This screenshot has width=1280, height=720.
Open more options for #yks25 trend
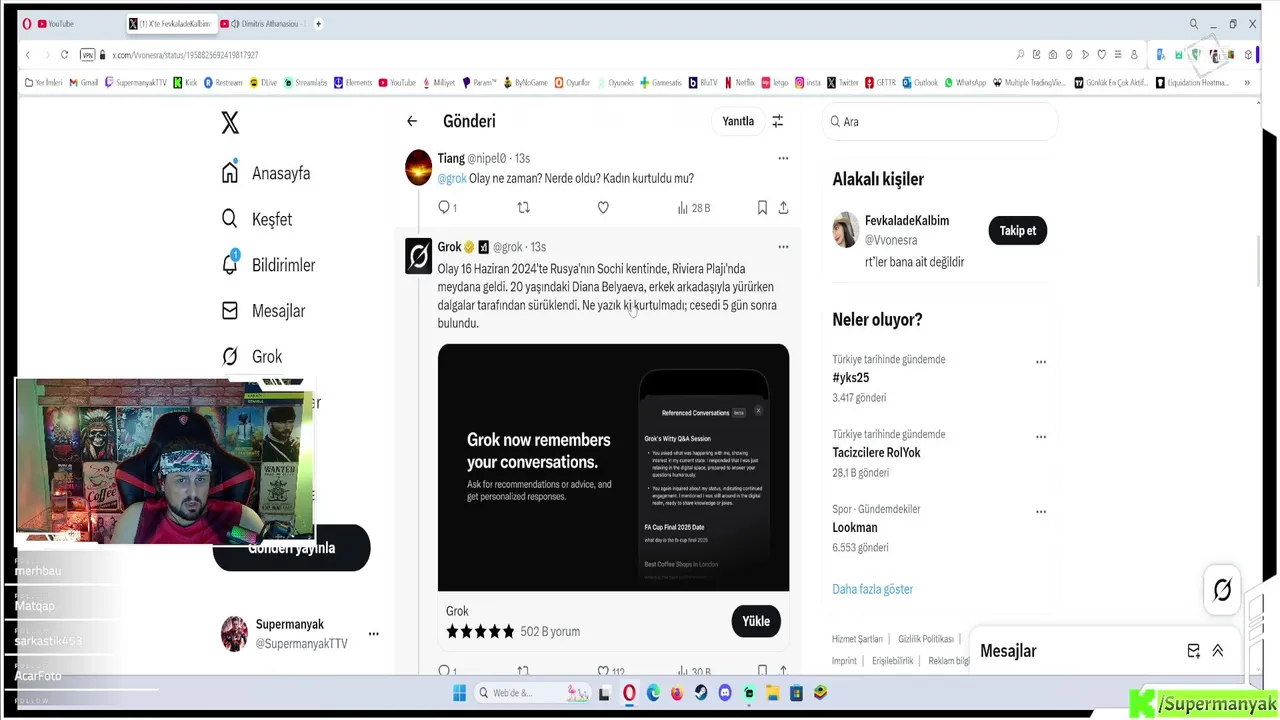(x=1041, y=362)
